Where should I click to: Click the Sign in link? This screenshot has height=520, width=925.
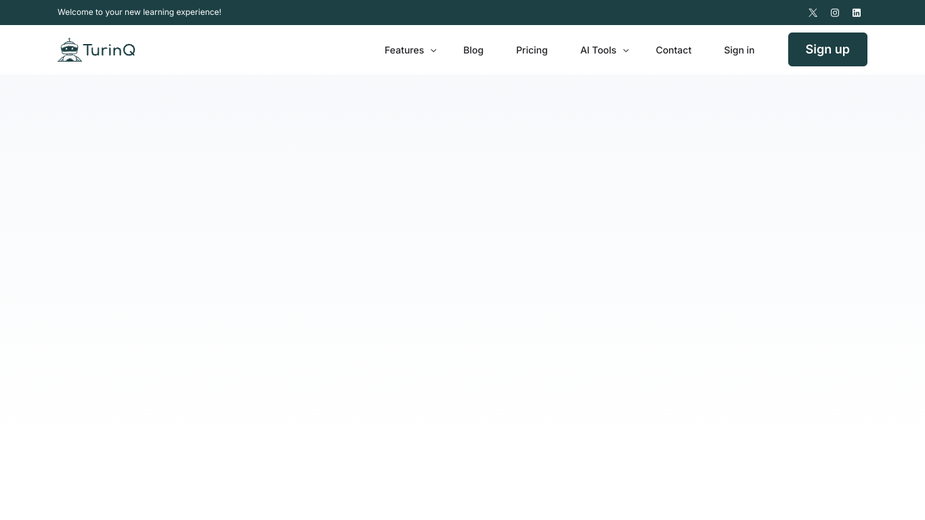coord(739,50)
